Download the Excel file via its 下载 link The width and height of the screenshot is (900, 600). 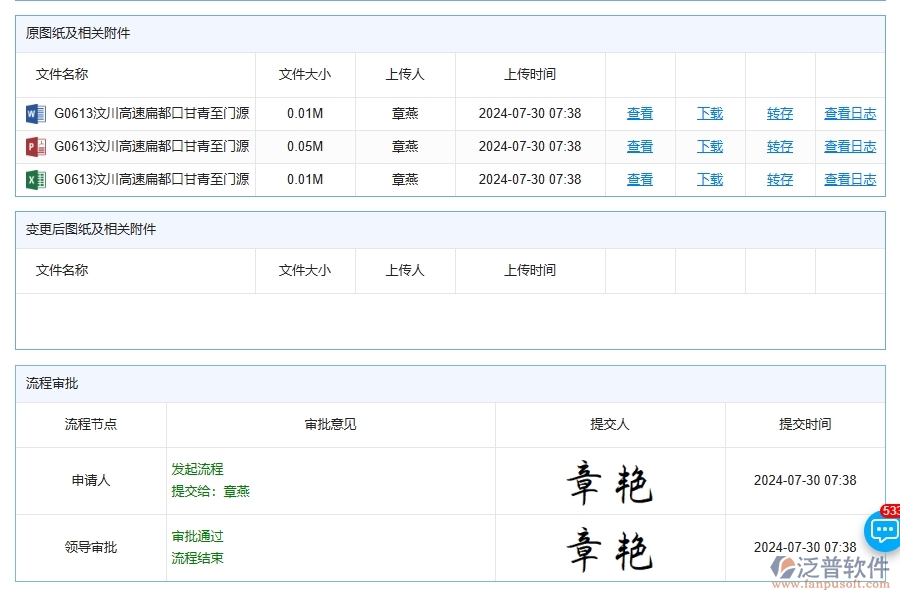click(x=709, y=179)
